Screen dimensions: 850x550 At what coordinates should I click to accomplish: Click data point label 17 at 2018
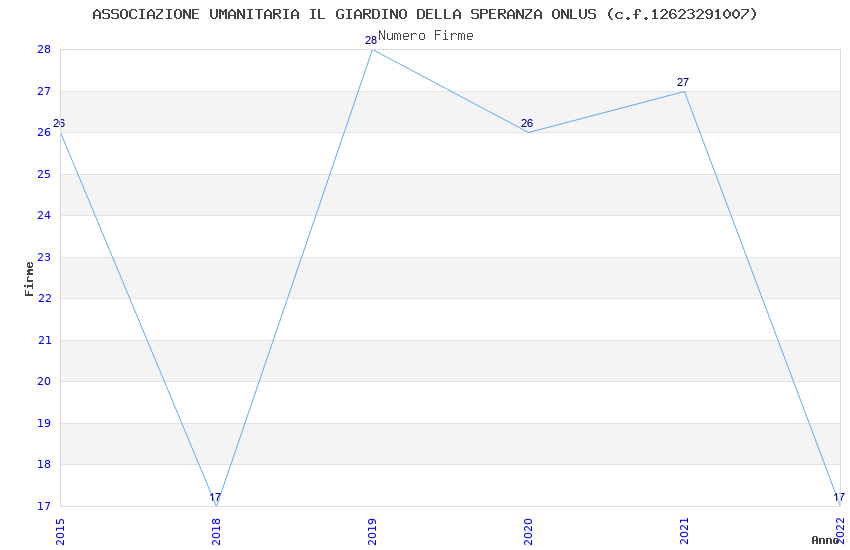click(x=215, y=497)
